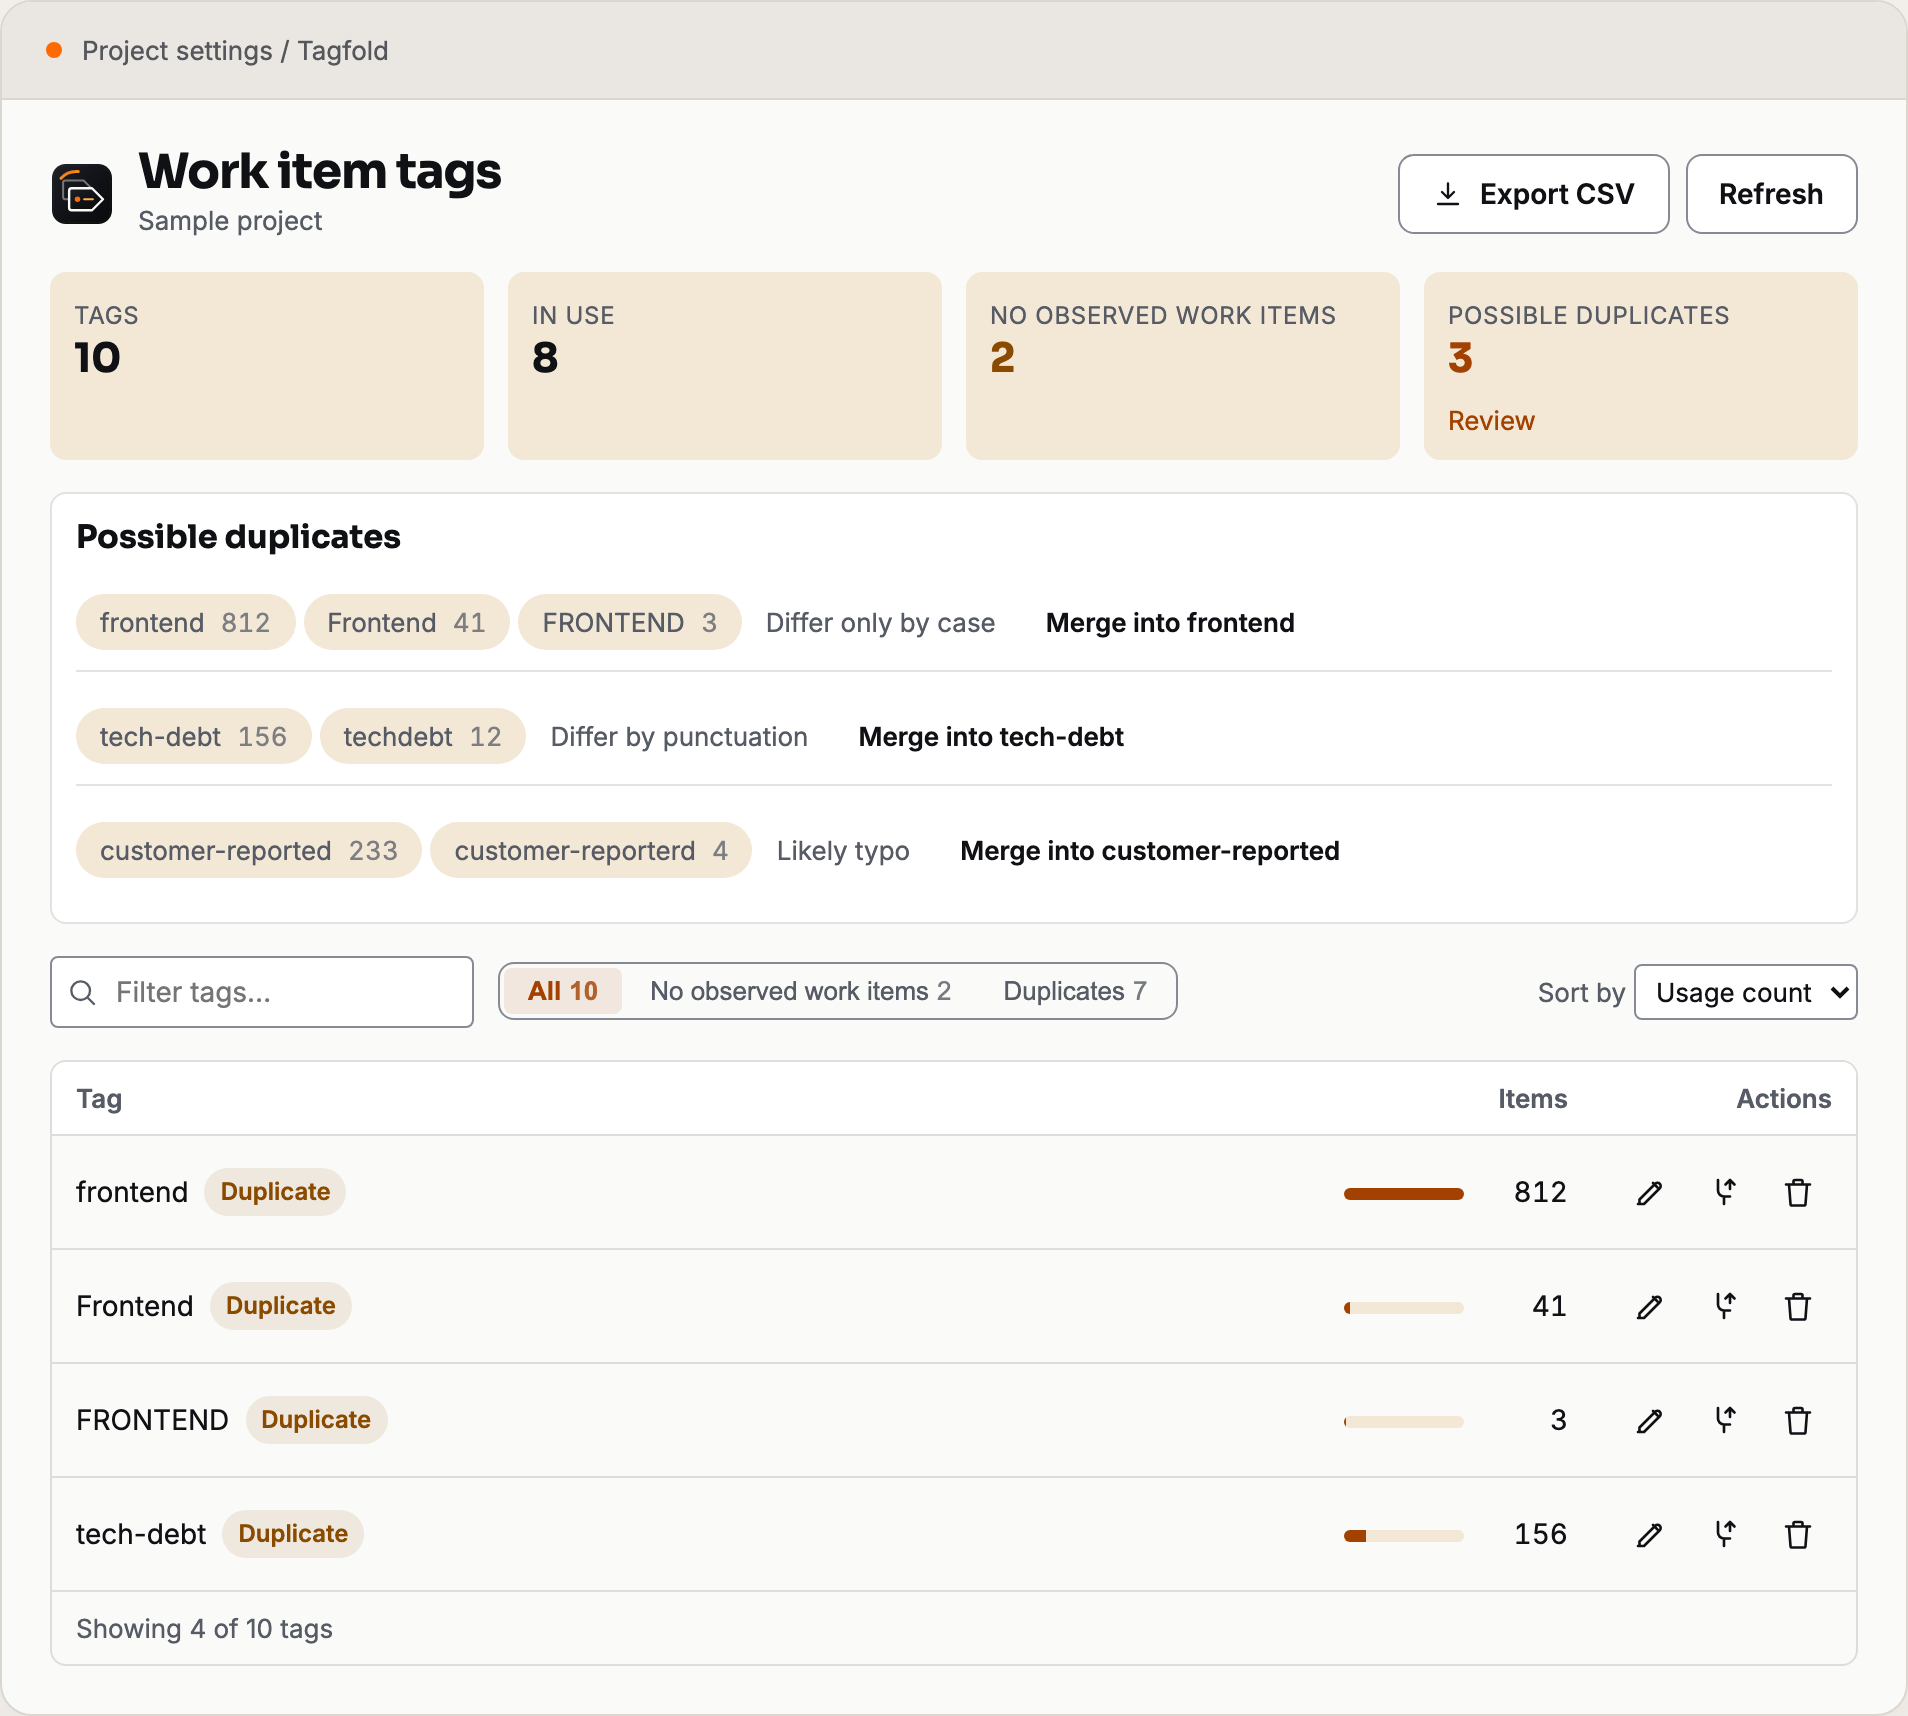Click the search magnifier icon in filter box
The height and width of the screenshot is (1716, 1908).
[x=83, y=992]
